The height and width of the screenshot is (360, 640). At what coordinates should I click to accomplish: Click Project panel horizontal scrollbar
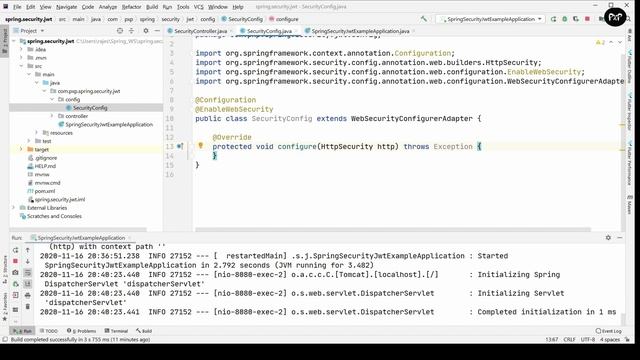(x=78, y=230)
